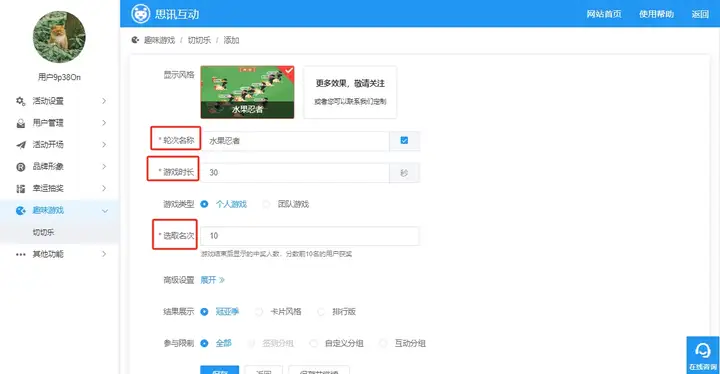This screenshot has width=720, height=374.
Task: Click the 返回 link in the header
Action: click(x=700, y=14)
